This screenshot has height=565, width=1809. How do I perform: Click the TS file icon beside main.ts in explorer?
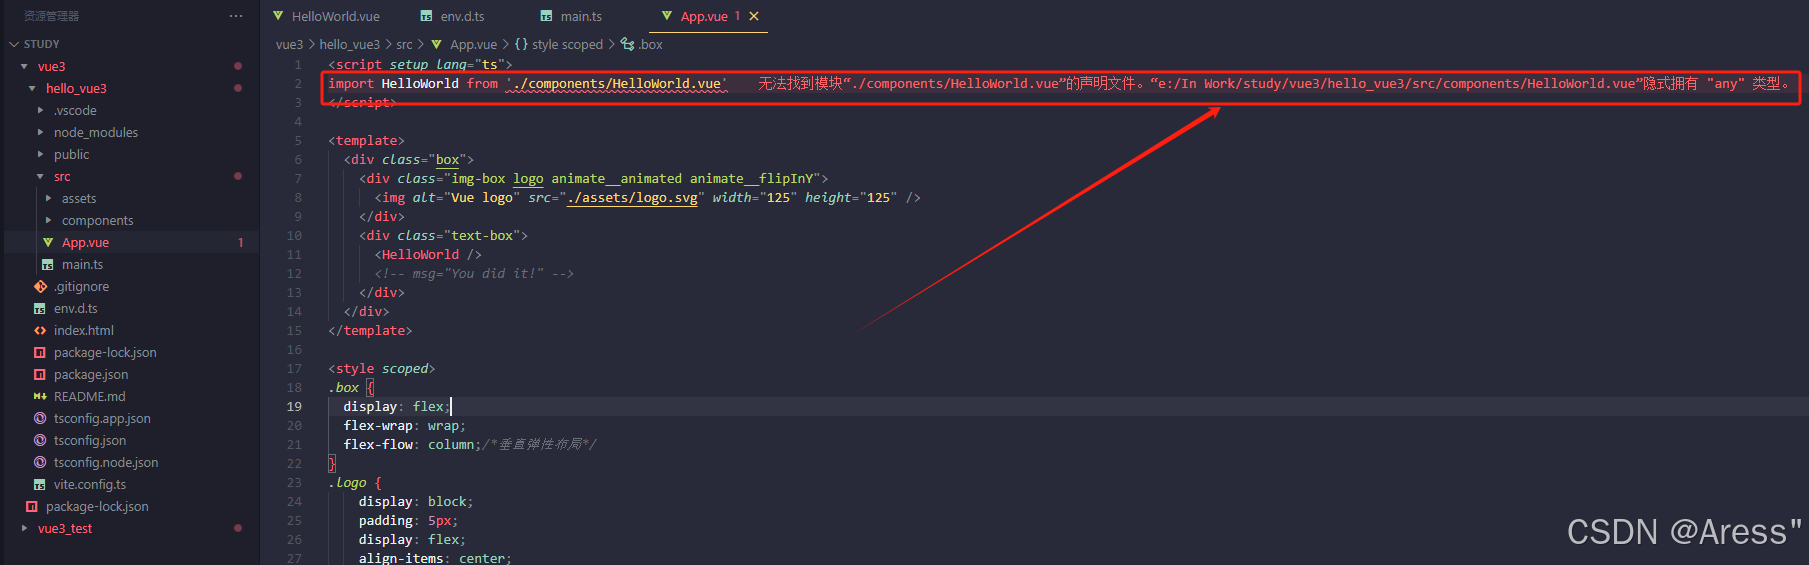48,264
